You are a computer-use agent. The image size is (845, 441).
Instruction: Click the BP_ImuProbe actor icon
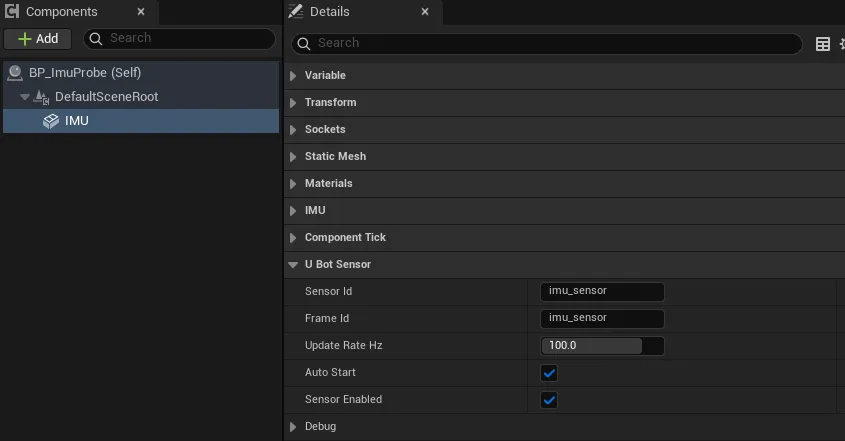pos(15,73)
